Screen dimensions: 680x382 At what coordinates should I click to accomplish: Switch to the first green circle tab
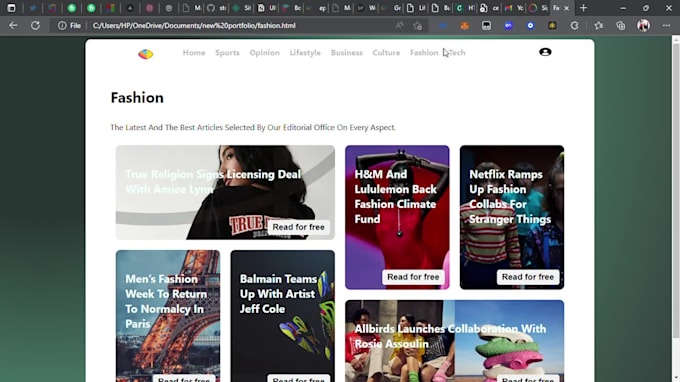[x=72, y=8]
